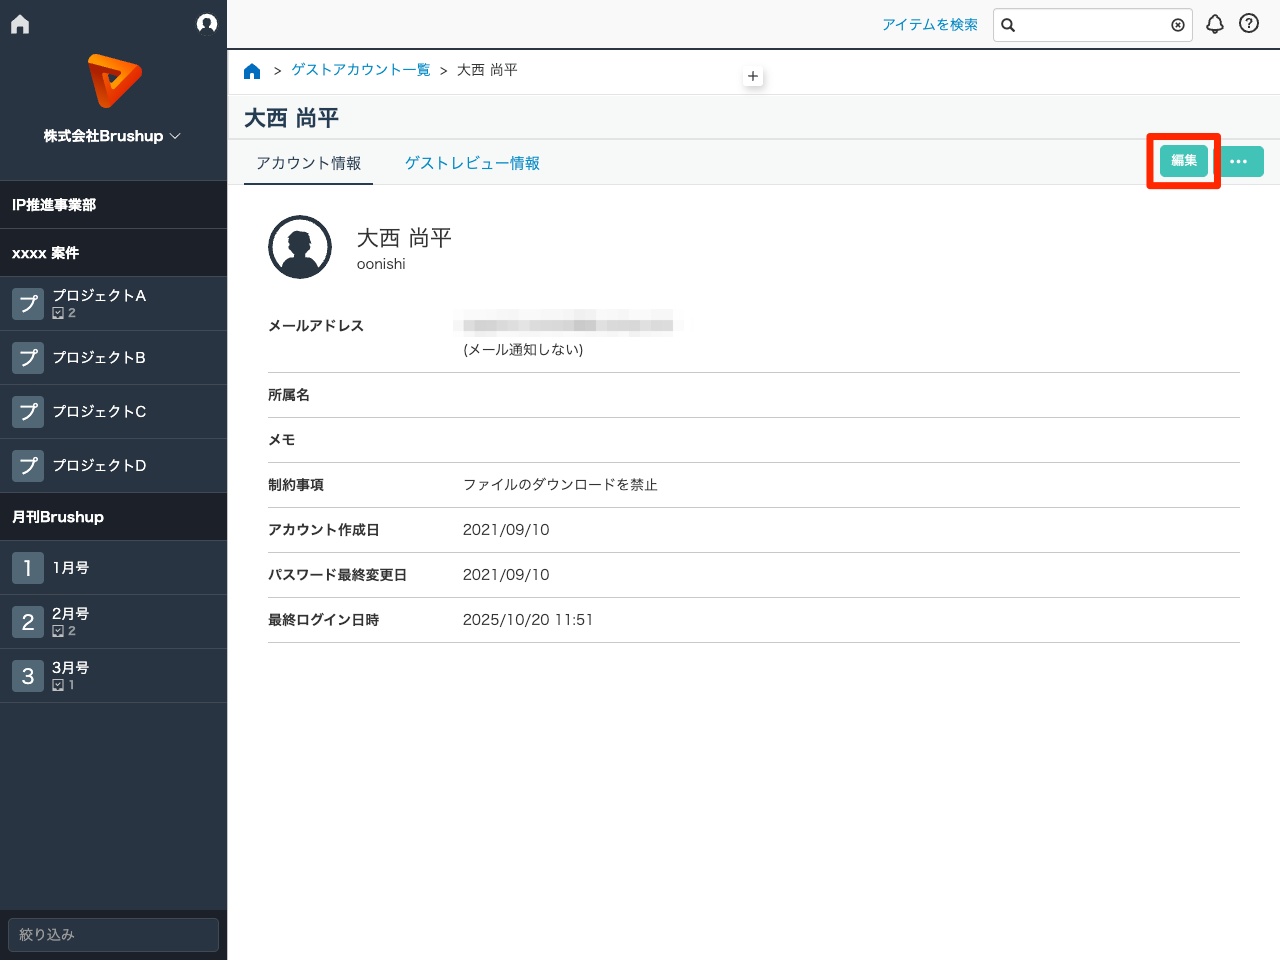This screenshot has width=1280, height=960.
Task: Open the 株式会社Brushup workspace dropdown
Action: (x=113, y=136)
